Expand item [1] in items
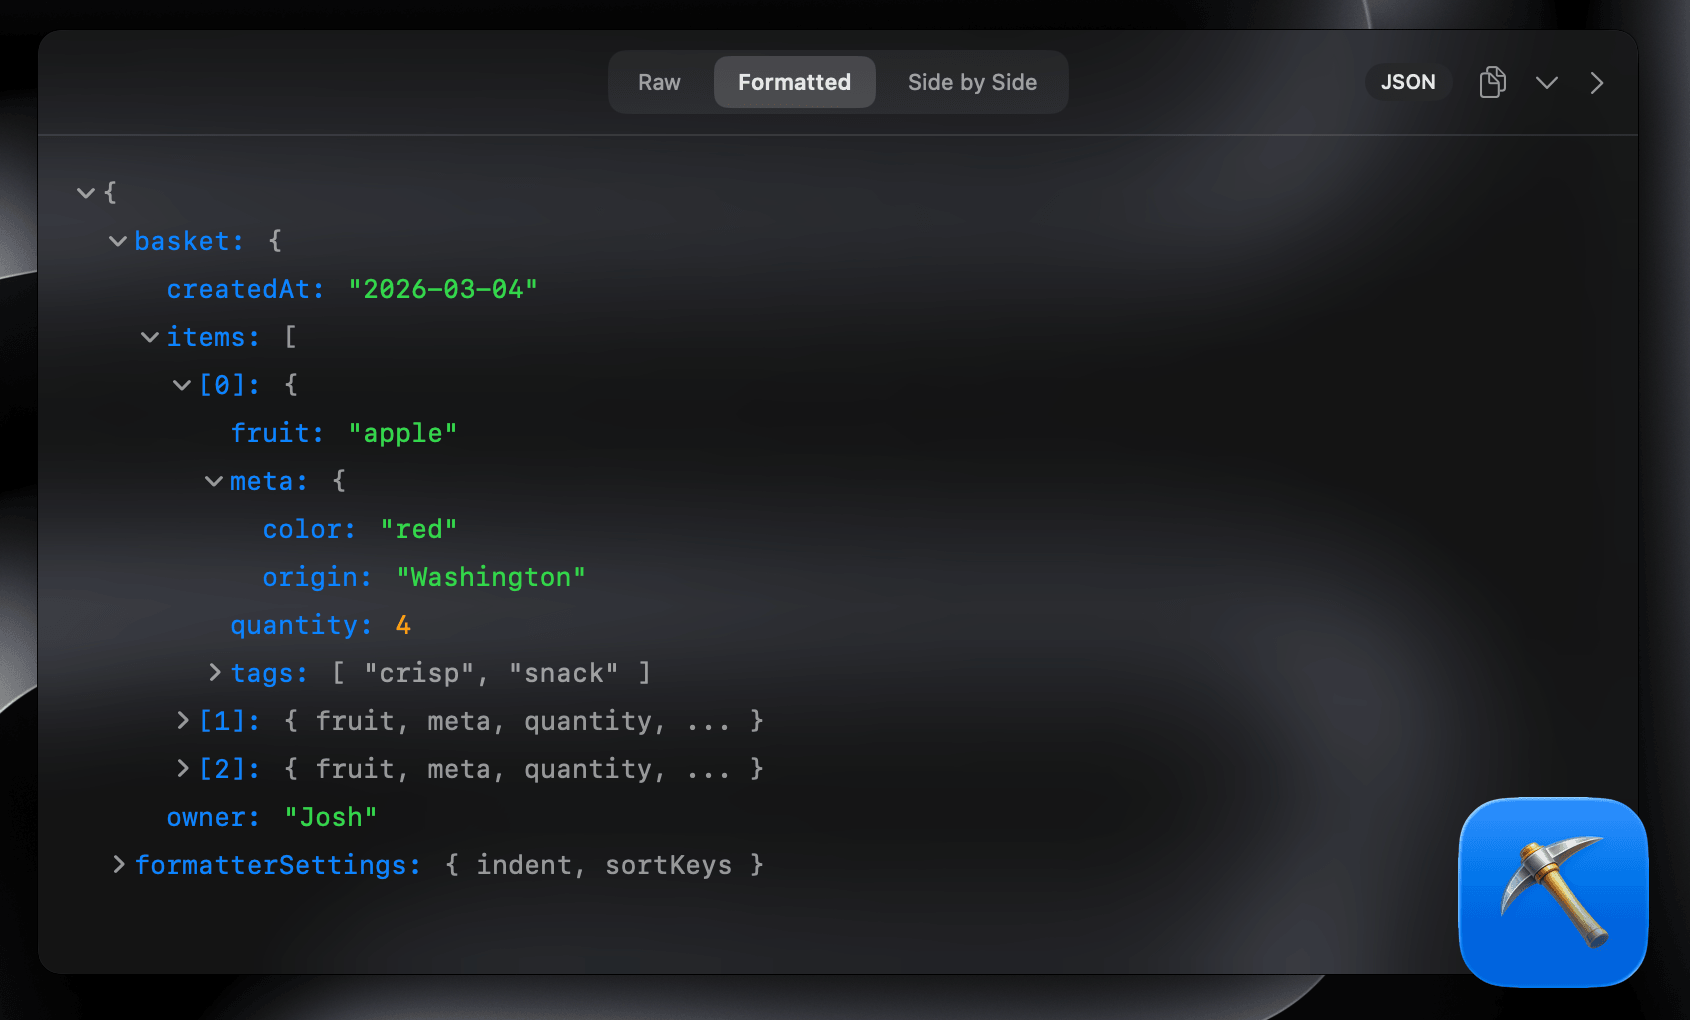This screenshot has width=1690, height=1020. coord(181,720)
